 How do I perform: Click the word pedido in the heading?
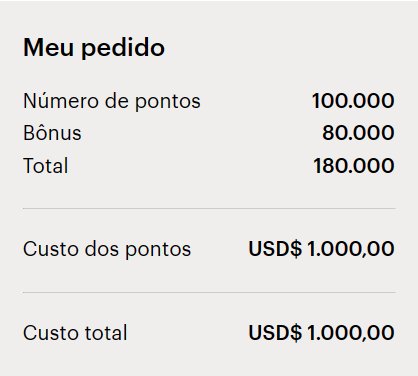123,48
